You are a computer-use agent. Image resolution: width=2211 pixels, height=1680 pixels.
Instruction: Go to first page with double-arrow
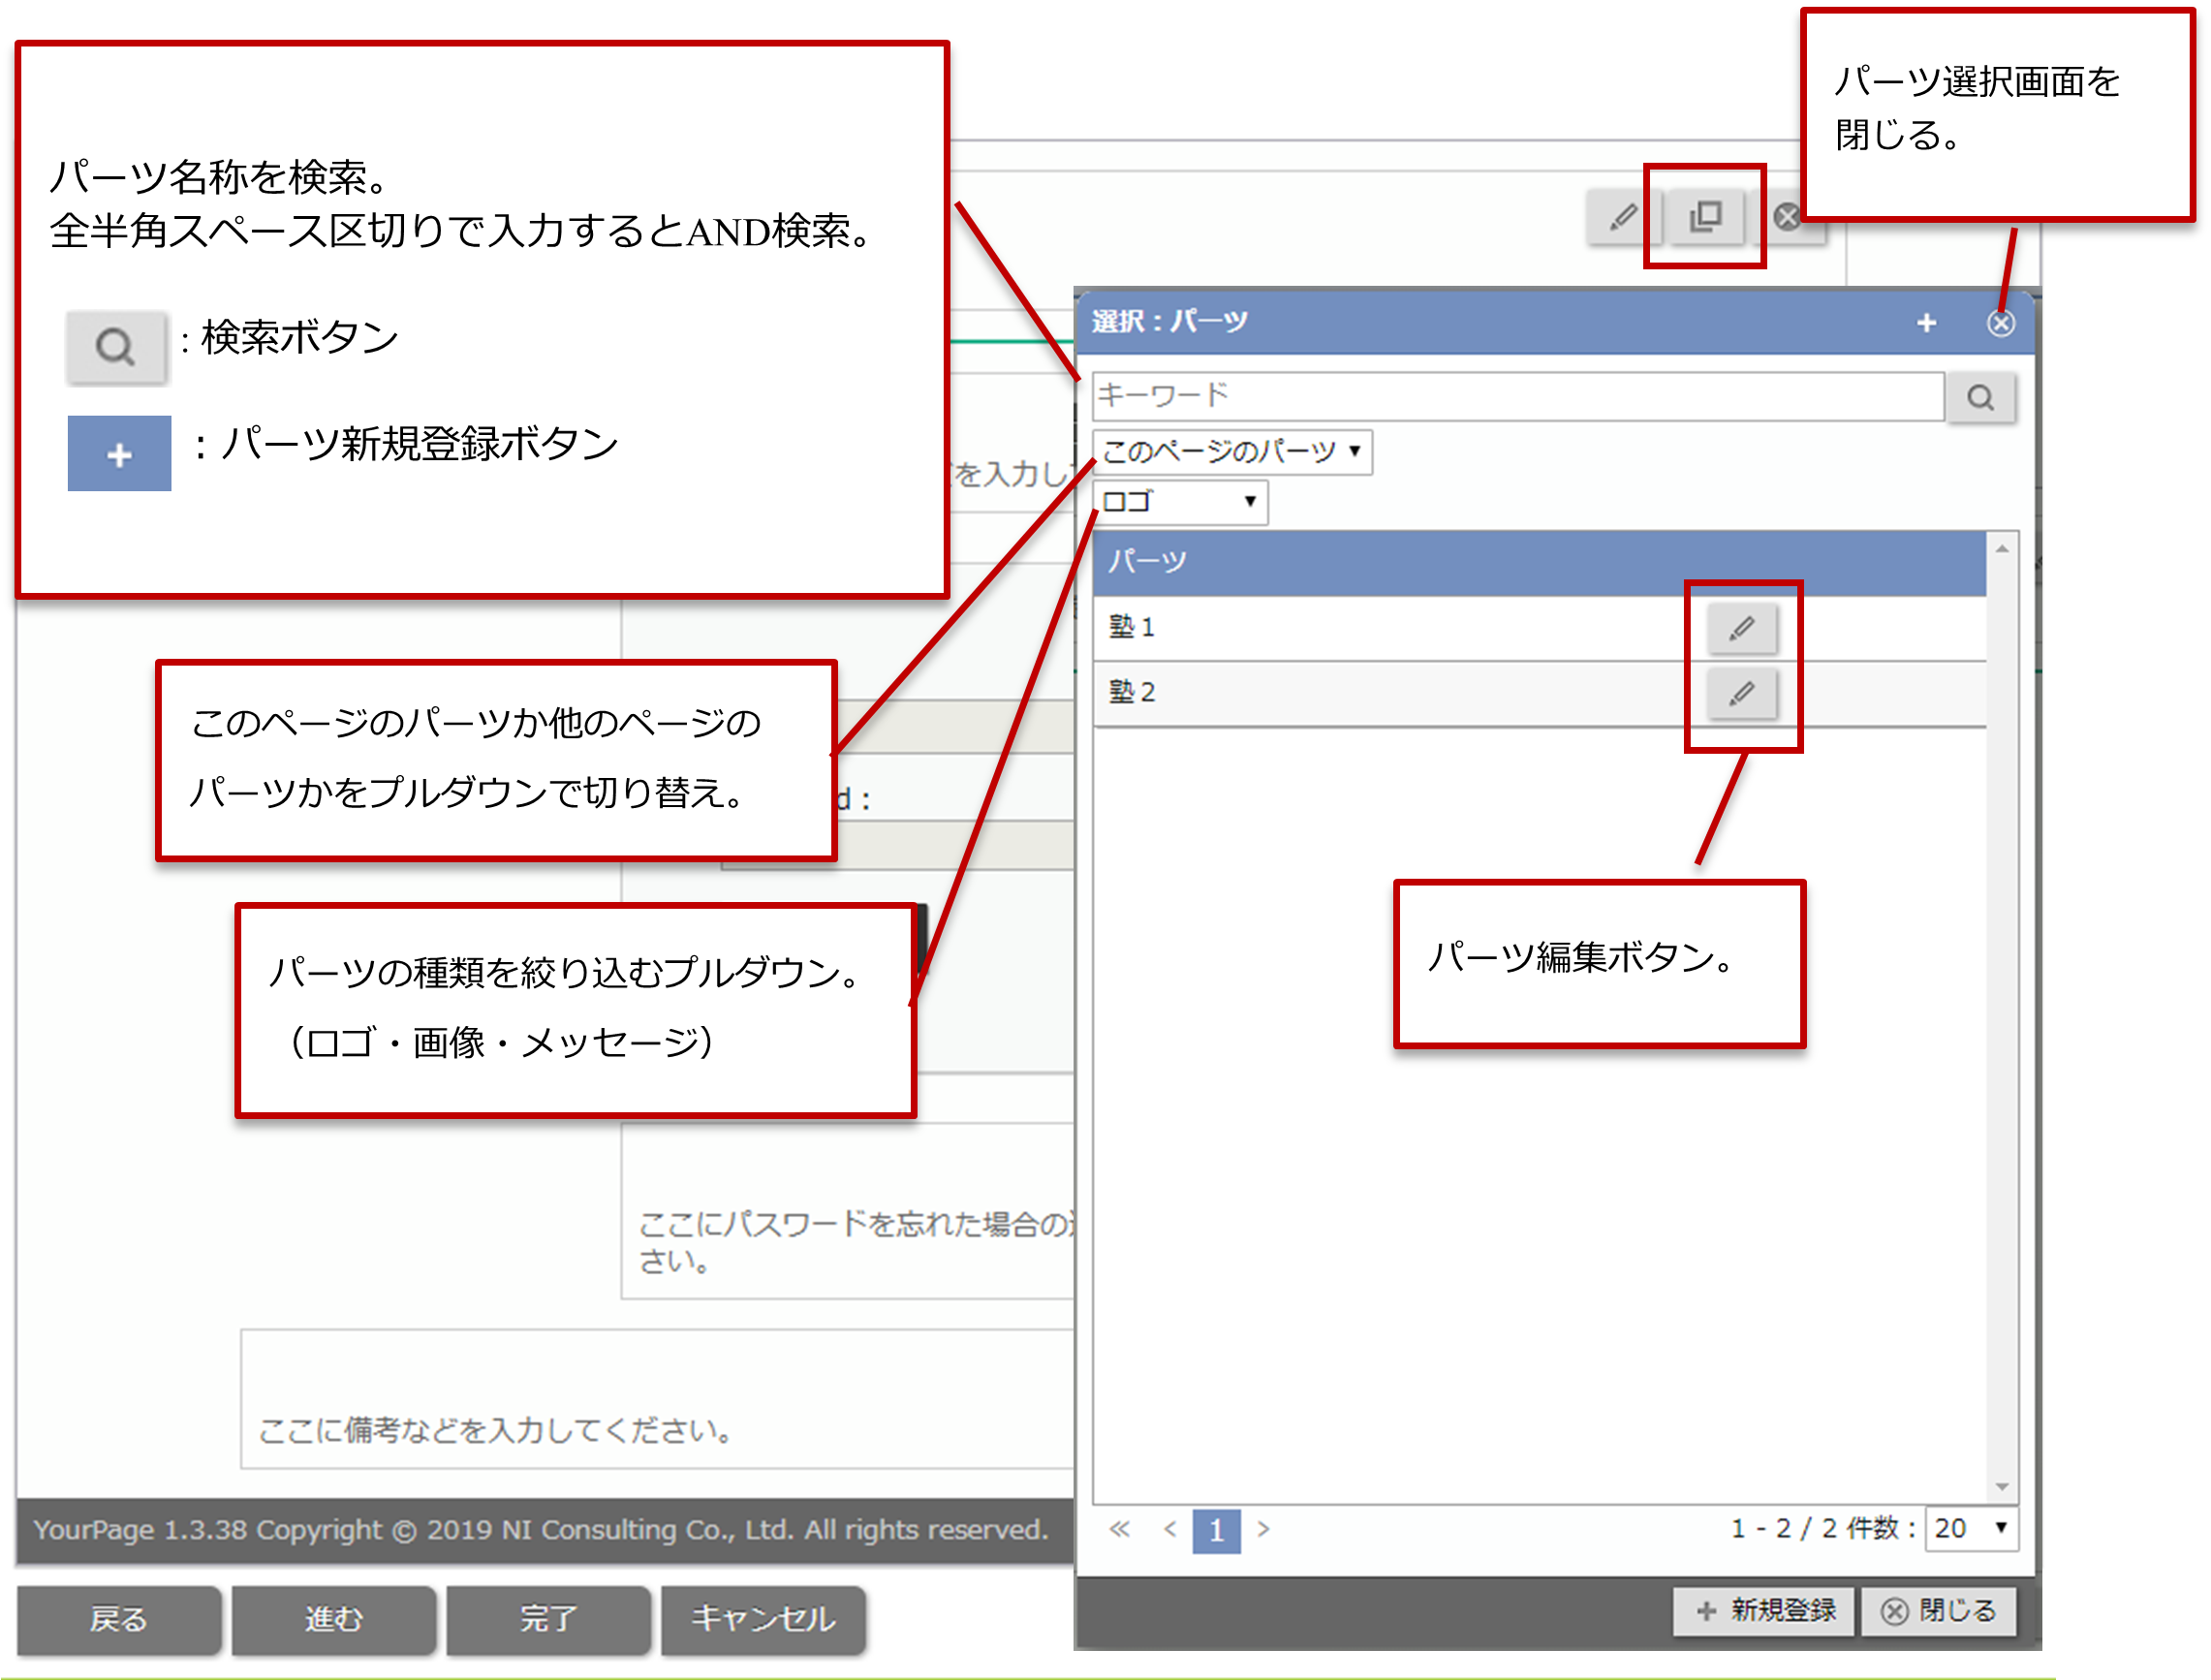(x=1120, y=1530)
